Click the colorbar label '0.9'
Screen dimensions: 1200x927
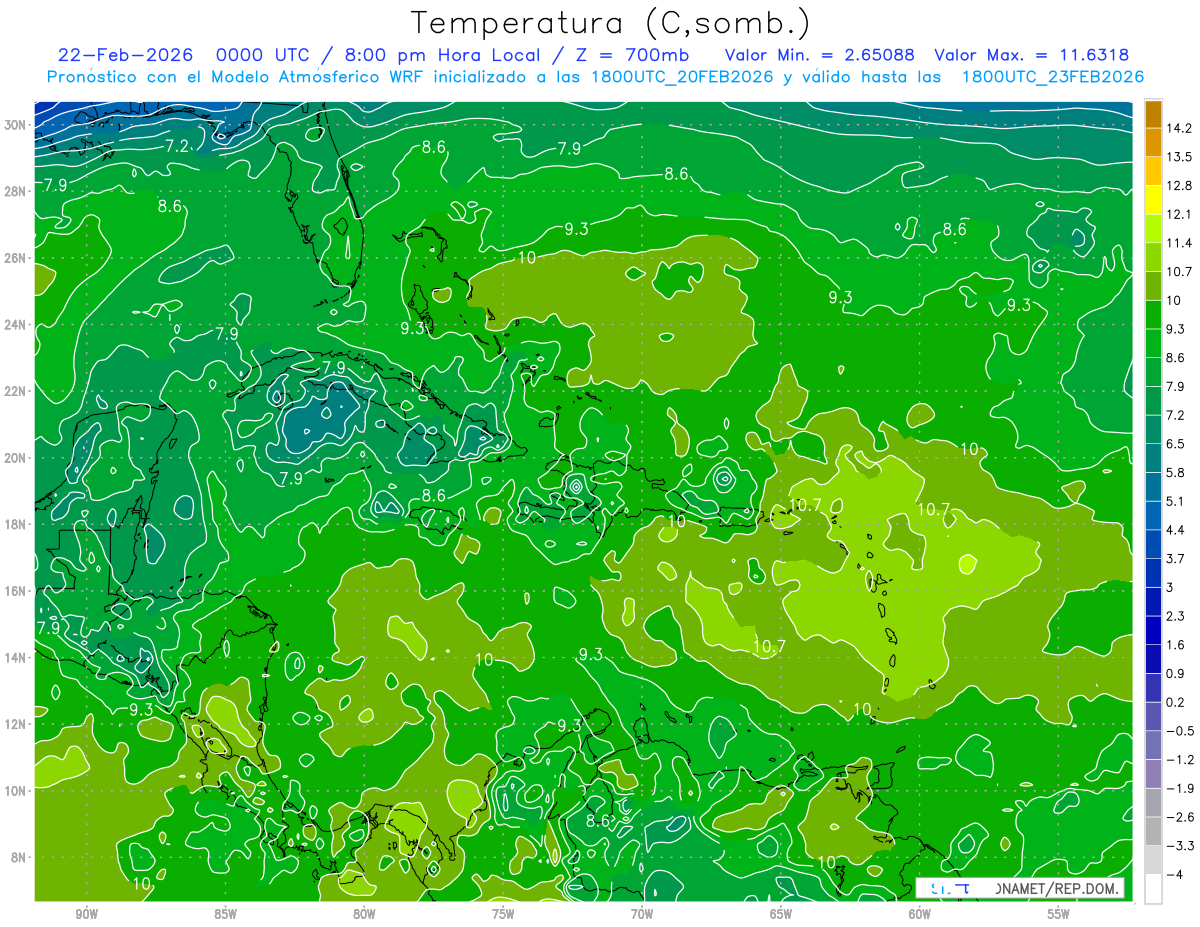1175,674
